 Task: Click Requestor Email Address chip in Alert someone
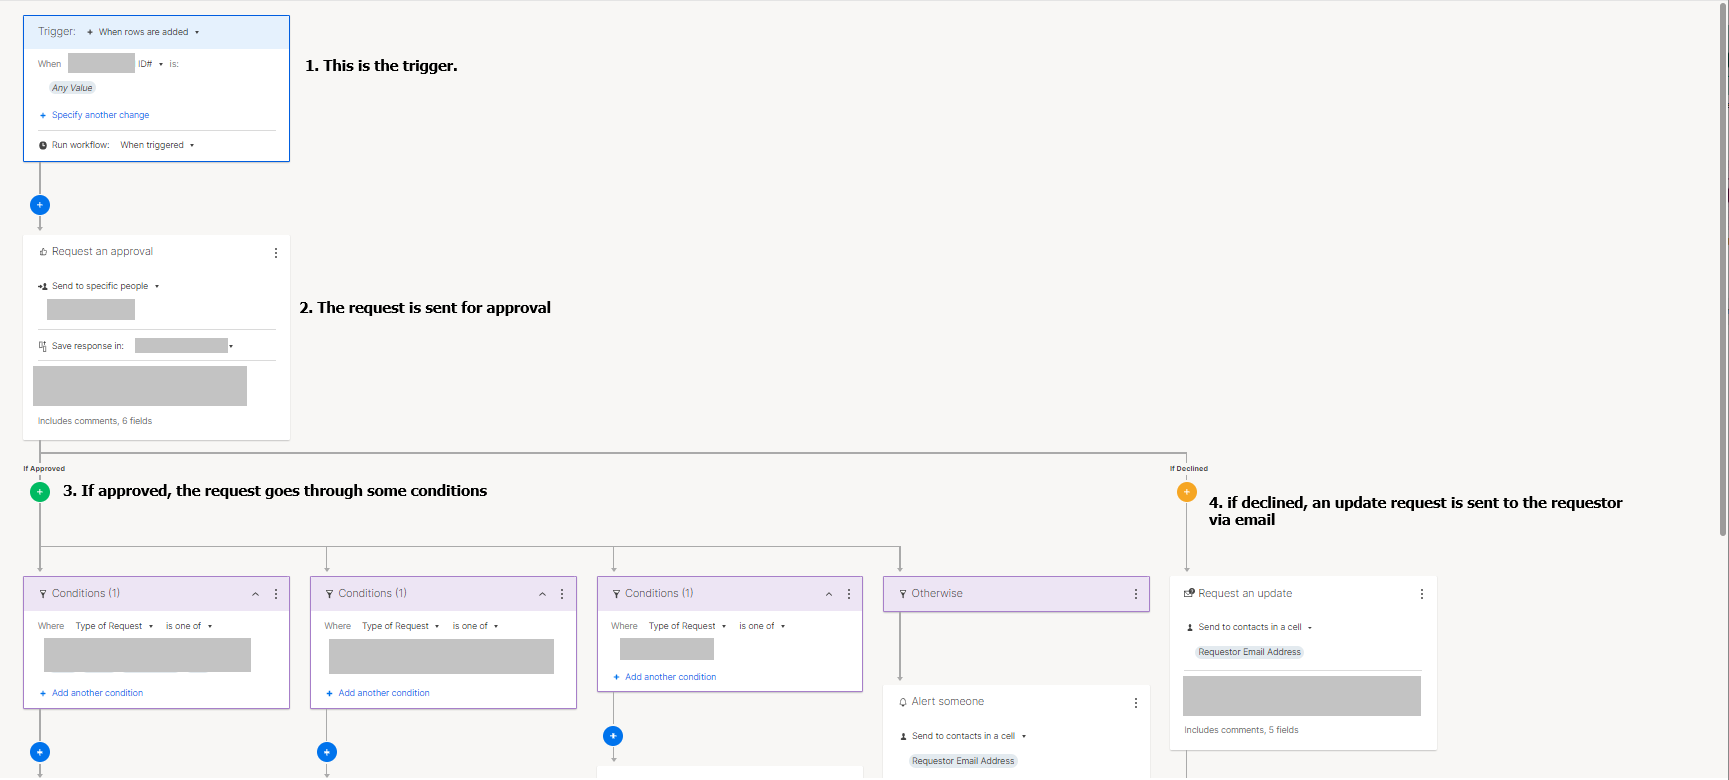963,761
